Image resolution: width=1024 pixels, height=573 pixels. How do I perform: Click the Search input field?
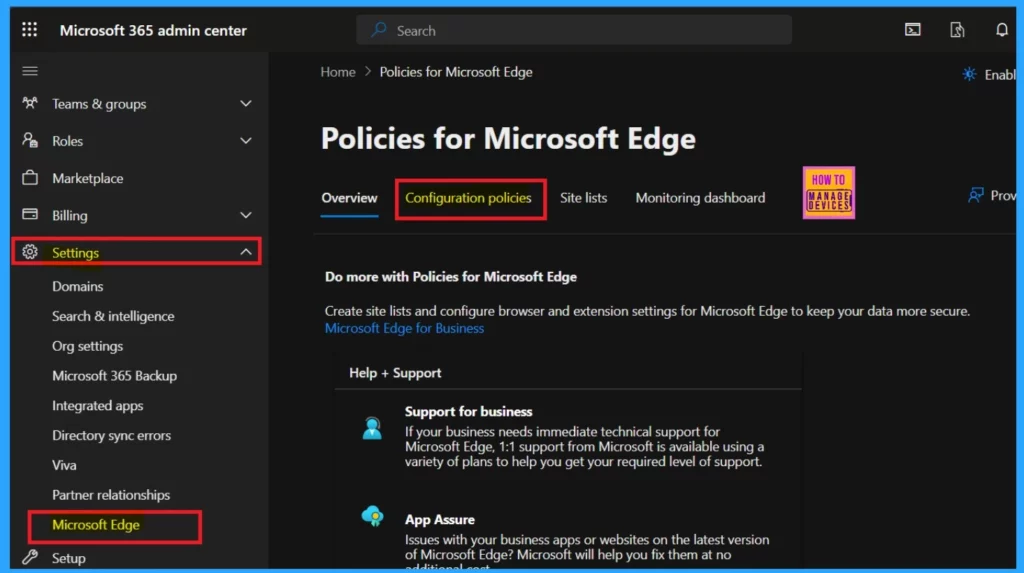tap(574, 30)
